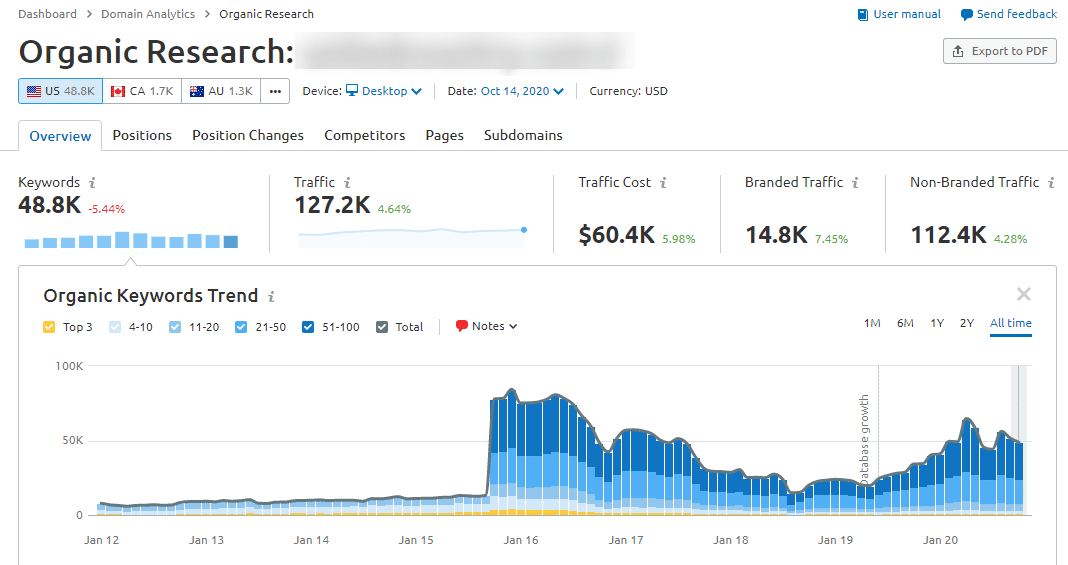Open the Keywords info icon
The height and width of the screenshot is (565, 1068).
[x=92, y=182]
